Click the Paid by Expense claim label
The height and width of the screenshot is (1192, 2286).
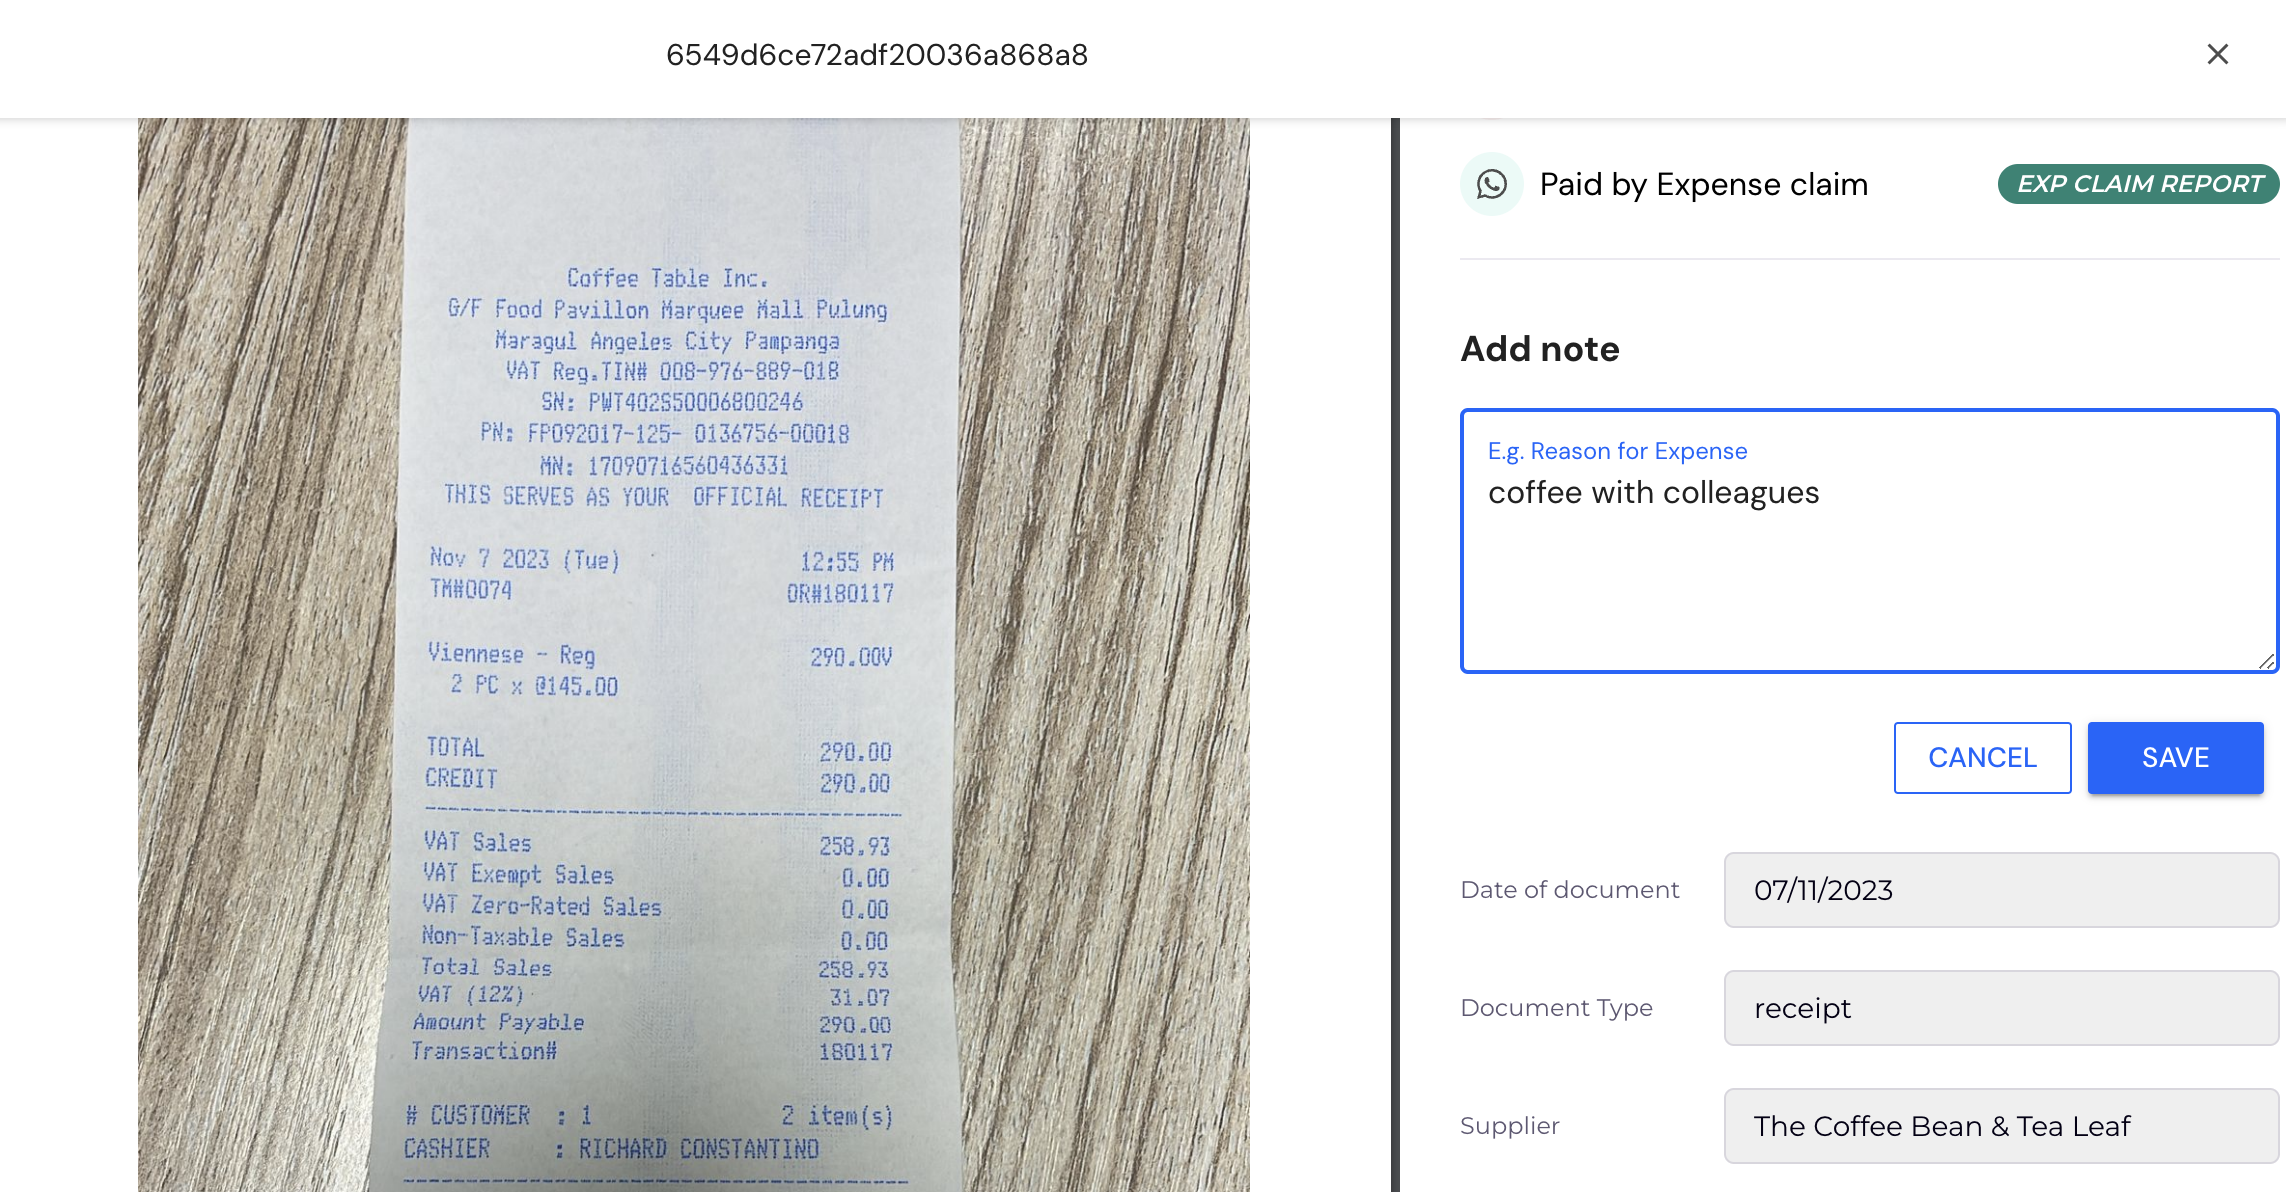point(1703,185)
